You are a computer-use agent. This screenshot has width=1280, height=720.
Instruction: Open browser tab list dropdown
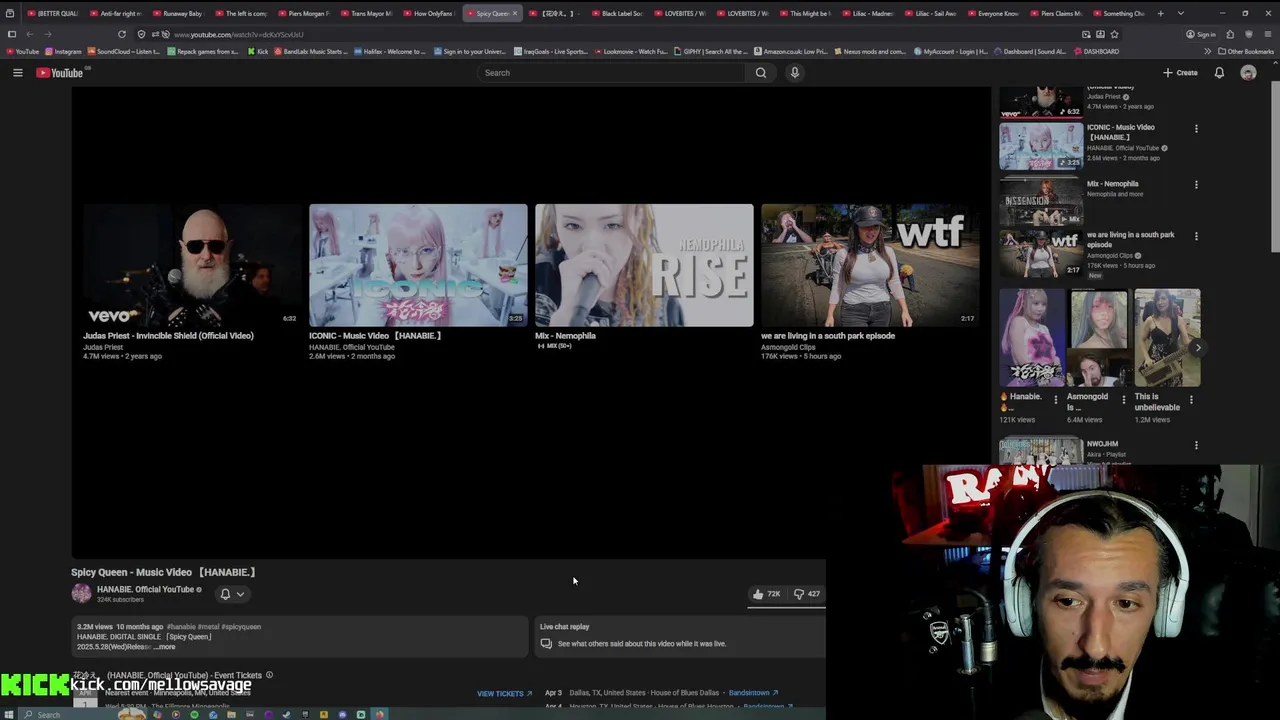pos(1181,13)
